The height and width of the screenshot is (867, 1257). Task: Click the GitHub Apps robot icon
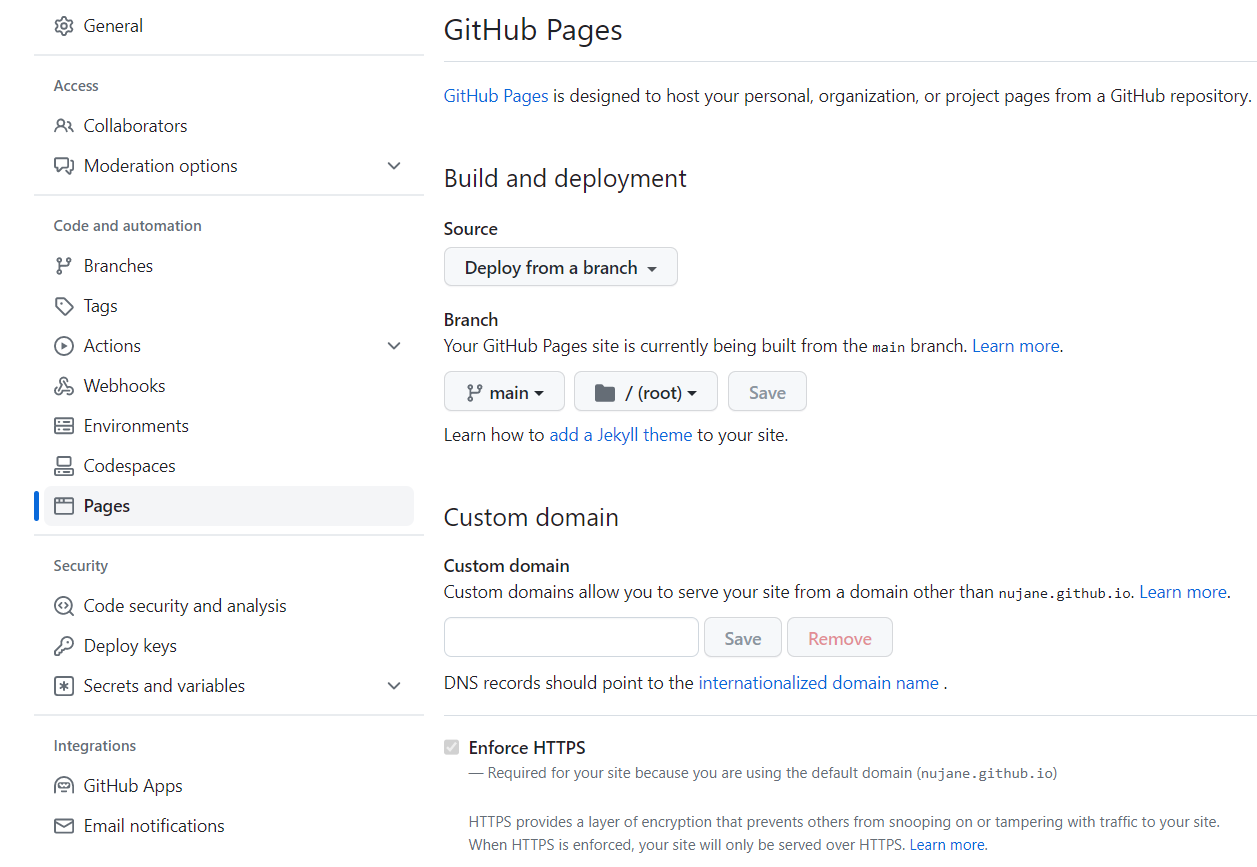click(x=64, y=786)
